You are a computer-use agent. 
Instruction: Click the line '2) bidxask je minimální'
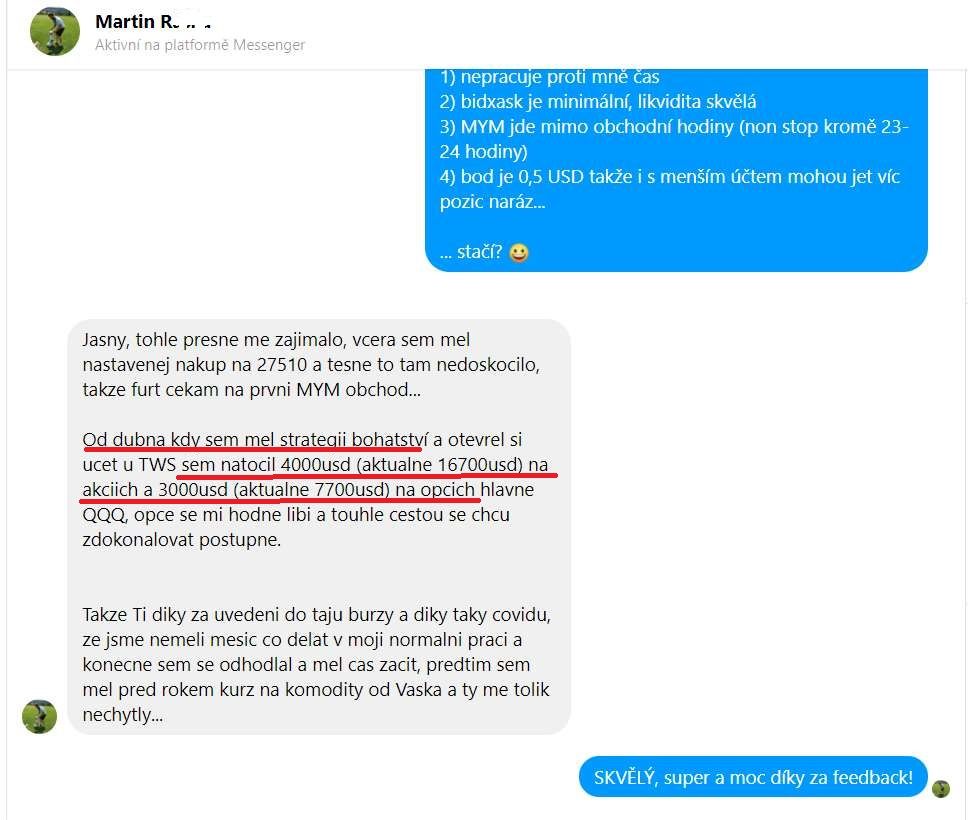tap(598, 101)
